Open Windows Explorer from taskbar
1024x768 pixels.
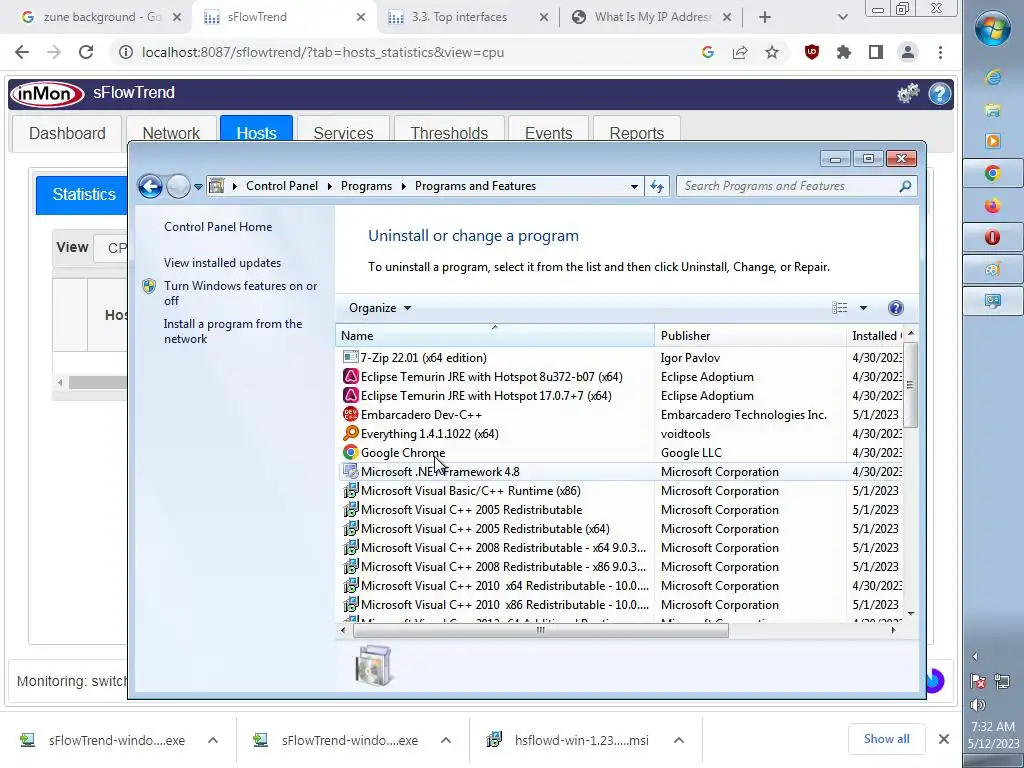(993, 109)
